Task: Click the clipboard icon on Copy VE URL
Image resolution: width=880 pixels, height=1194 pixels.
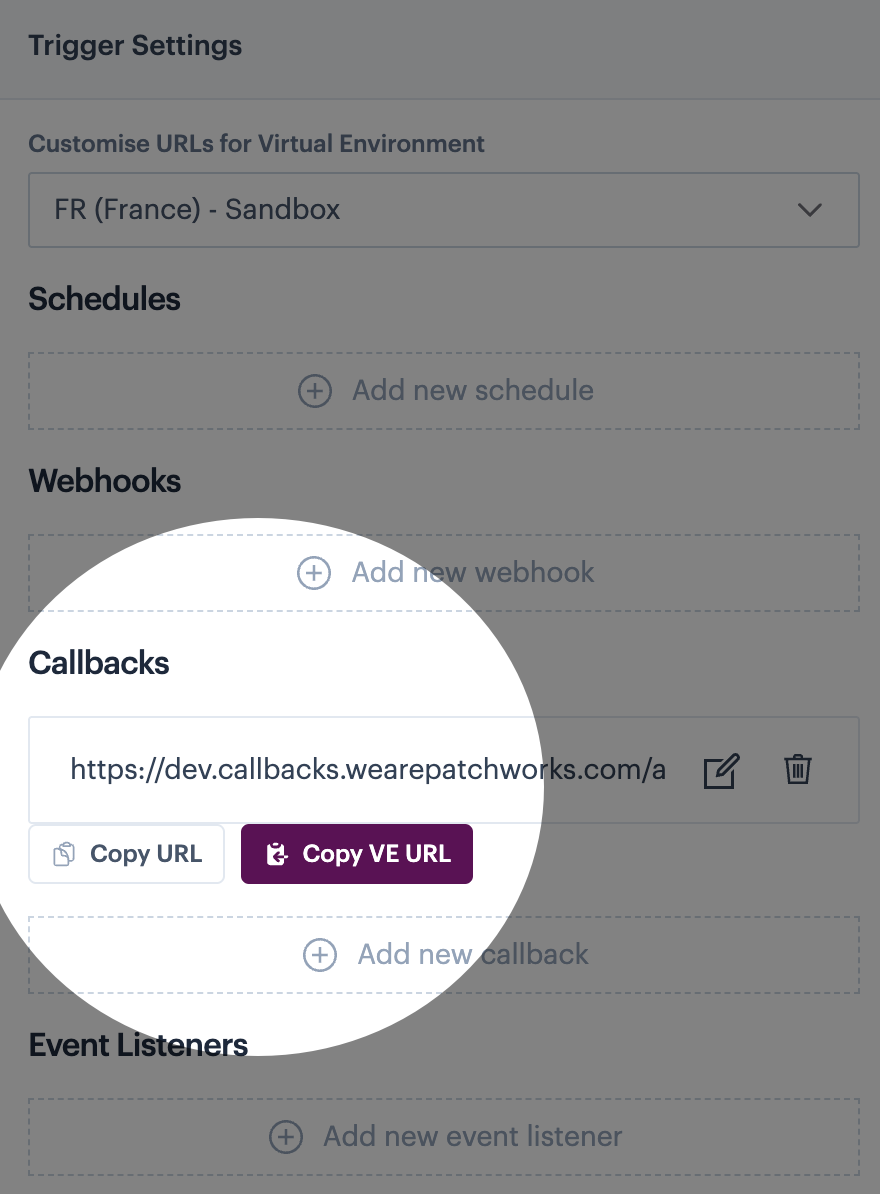Action: click(x=277, y=855)
